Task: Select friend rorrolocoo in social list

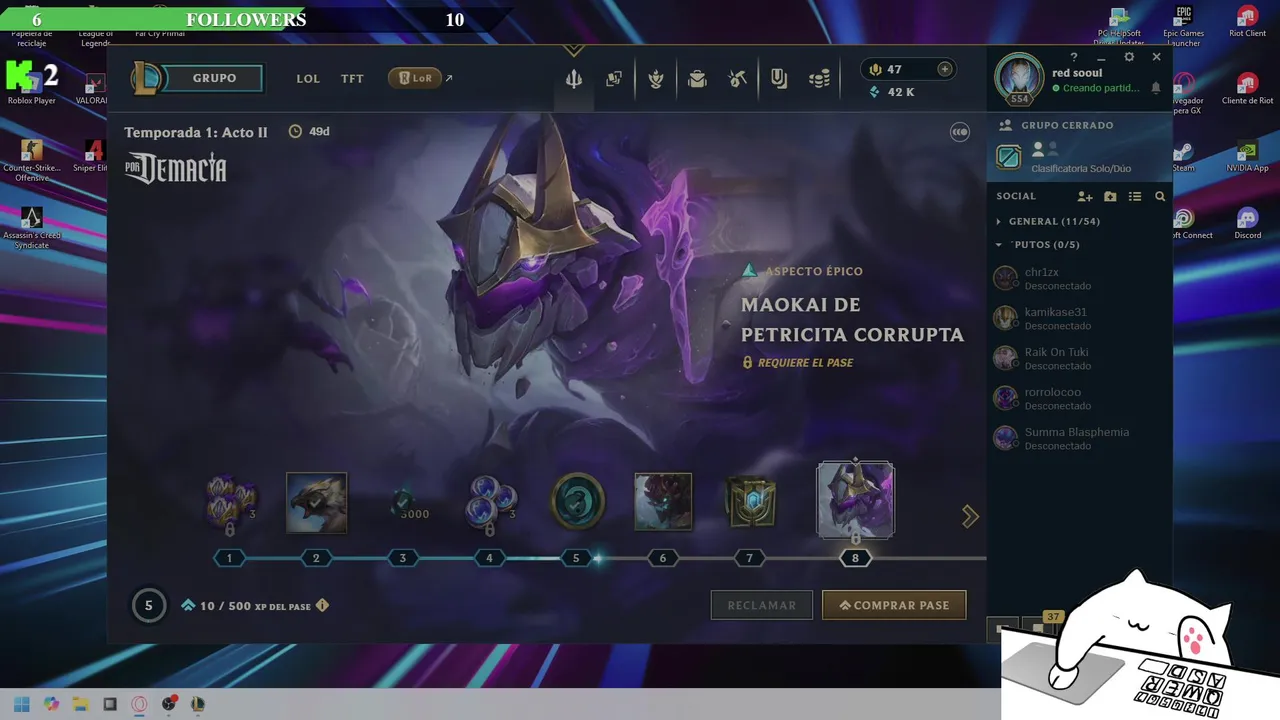Action: click(1078, 398)
